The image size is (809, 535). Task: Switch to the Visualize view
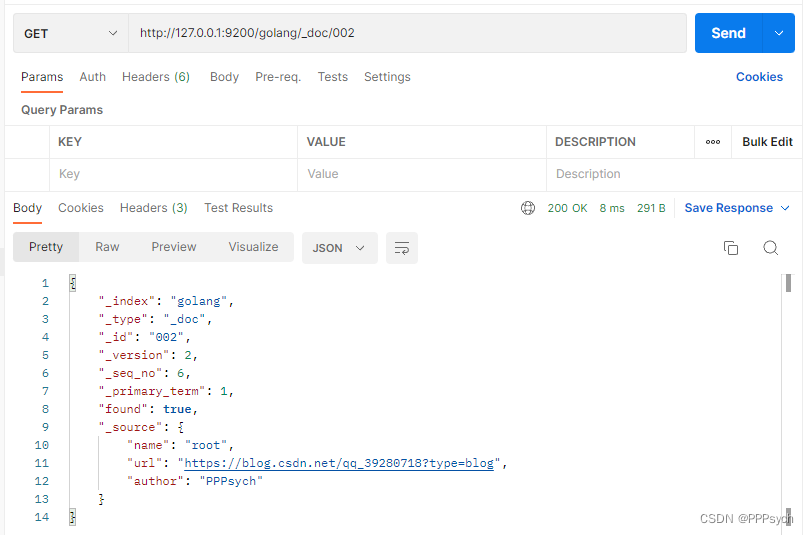pyautogui.click(x=253, y=247)
